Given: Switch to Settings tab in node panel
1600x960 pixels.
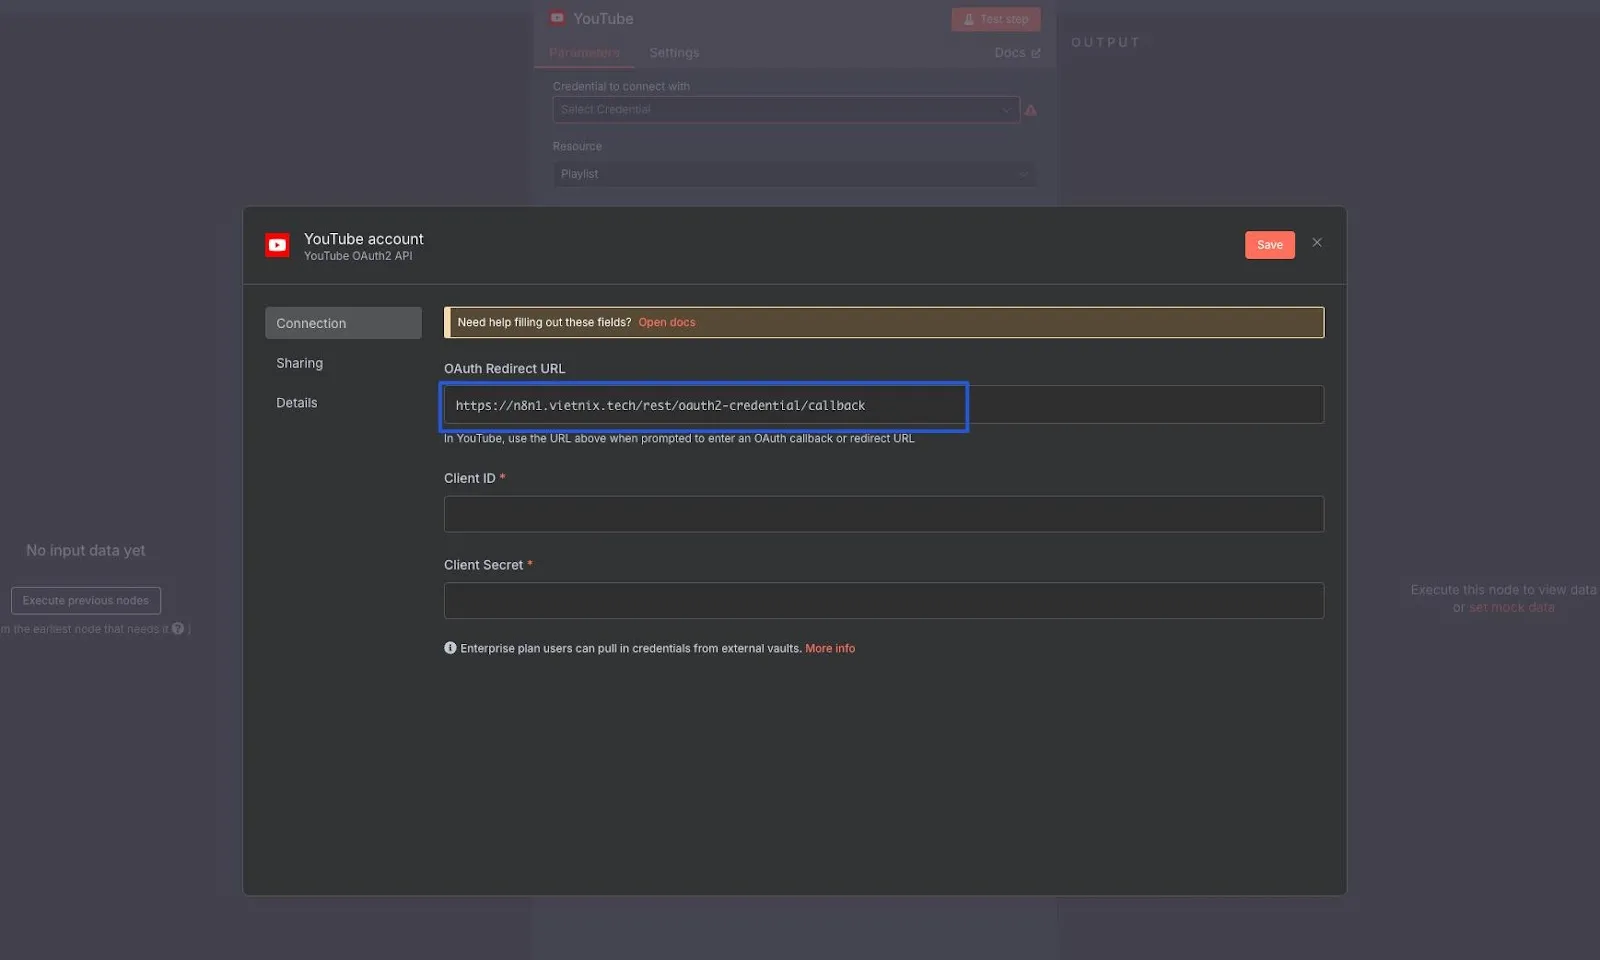Looking at the screenshot, I should click(x=674, y=53).
